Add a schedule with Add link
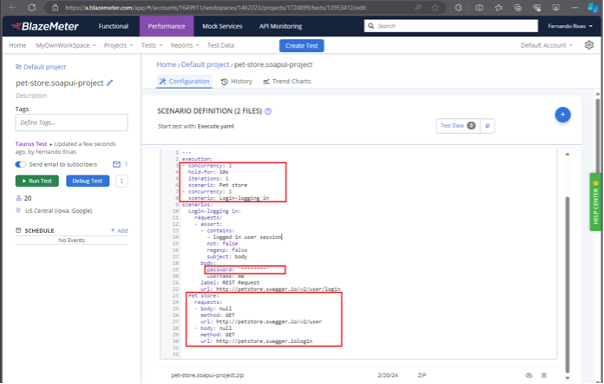The image size is (604, 384). point(120,230)
